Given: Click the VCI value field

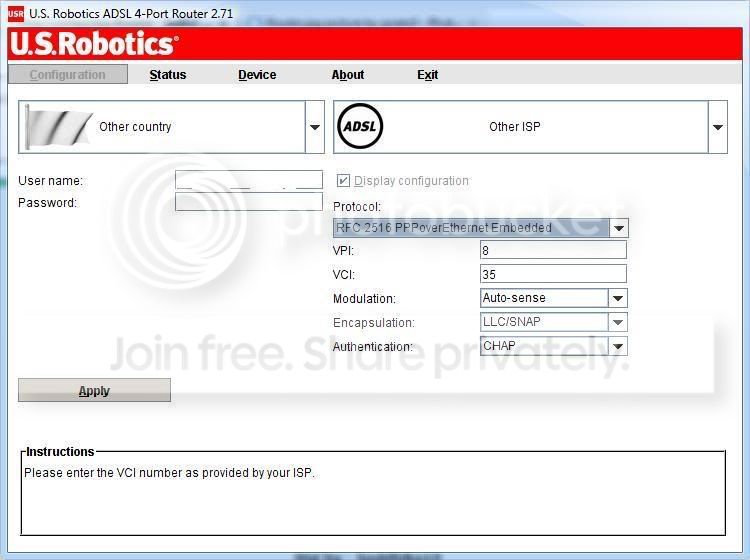Looking at the screenshot, I should pos(553,274).
